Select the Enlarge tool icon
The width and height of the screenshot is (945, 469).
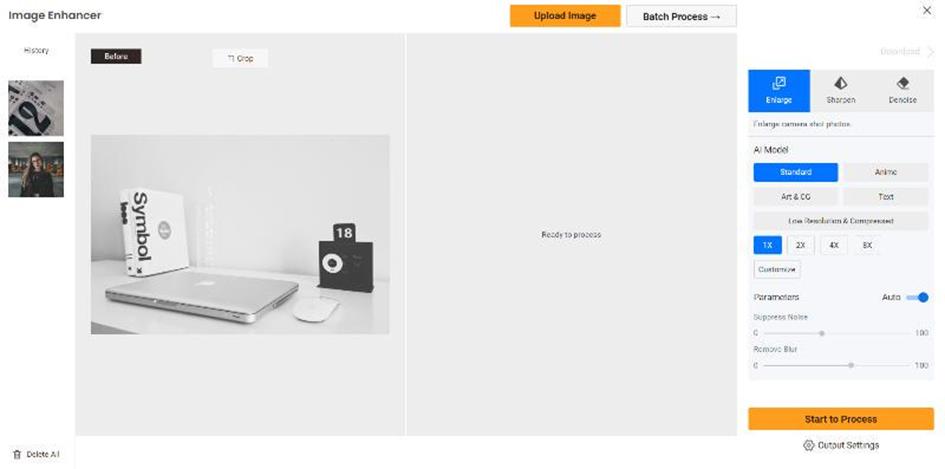click(779, 83)
